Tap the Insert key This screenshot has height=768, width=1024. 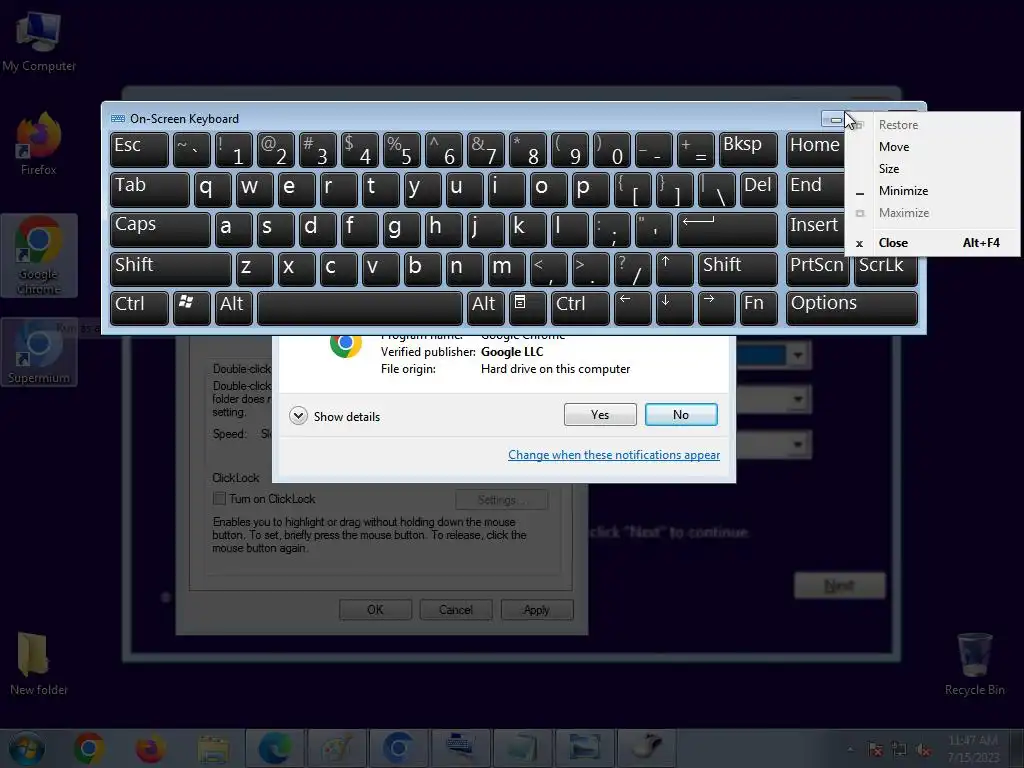tap(815, 229)
